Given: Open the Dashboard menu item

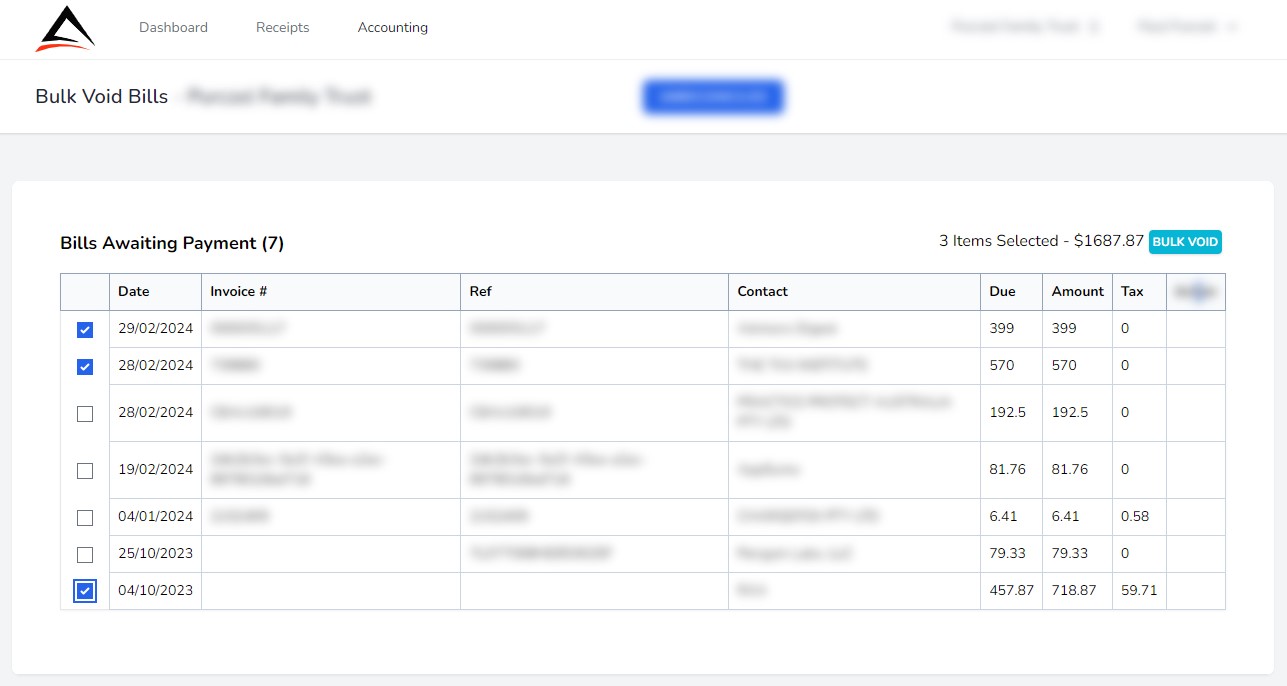Looking at the screenshot, I should [173, 28].
